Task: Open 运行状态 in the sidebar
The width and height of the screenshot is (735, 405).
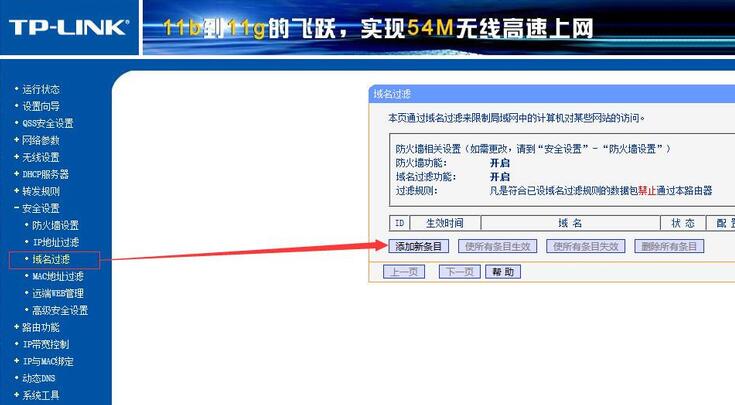Action: [41, 89]
